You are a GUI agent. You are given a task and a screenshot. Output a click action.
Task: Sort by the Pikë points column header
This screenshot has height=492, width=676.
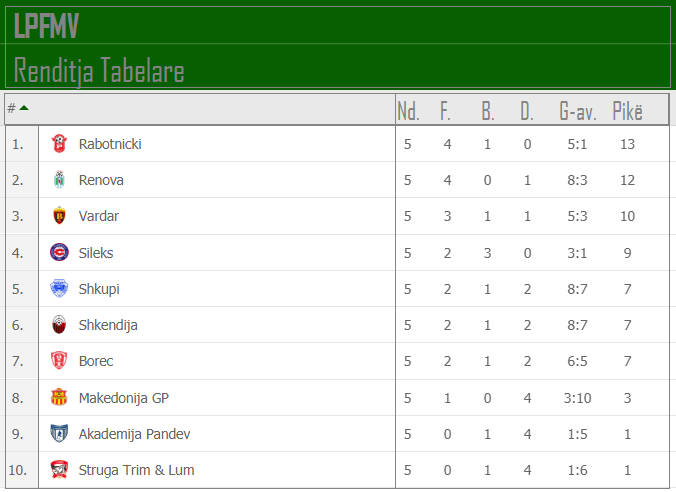point(627,111)
